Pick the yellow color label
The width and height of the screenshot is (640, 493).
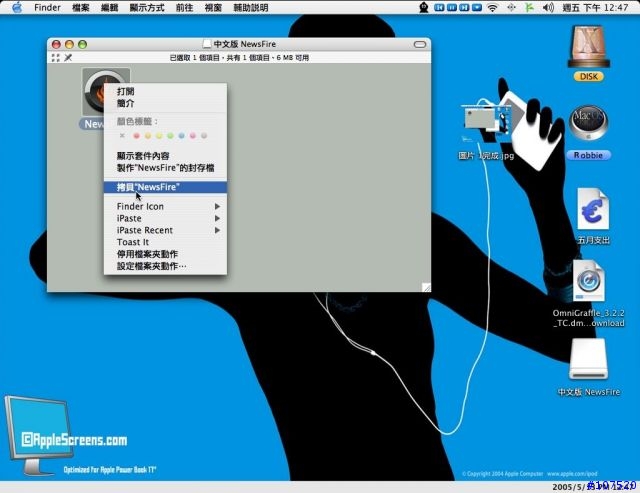click(159, 135)
